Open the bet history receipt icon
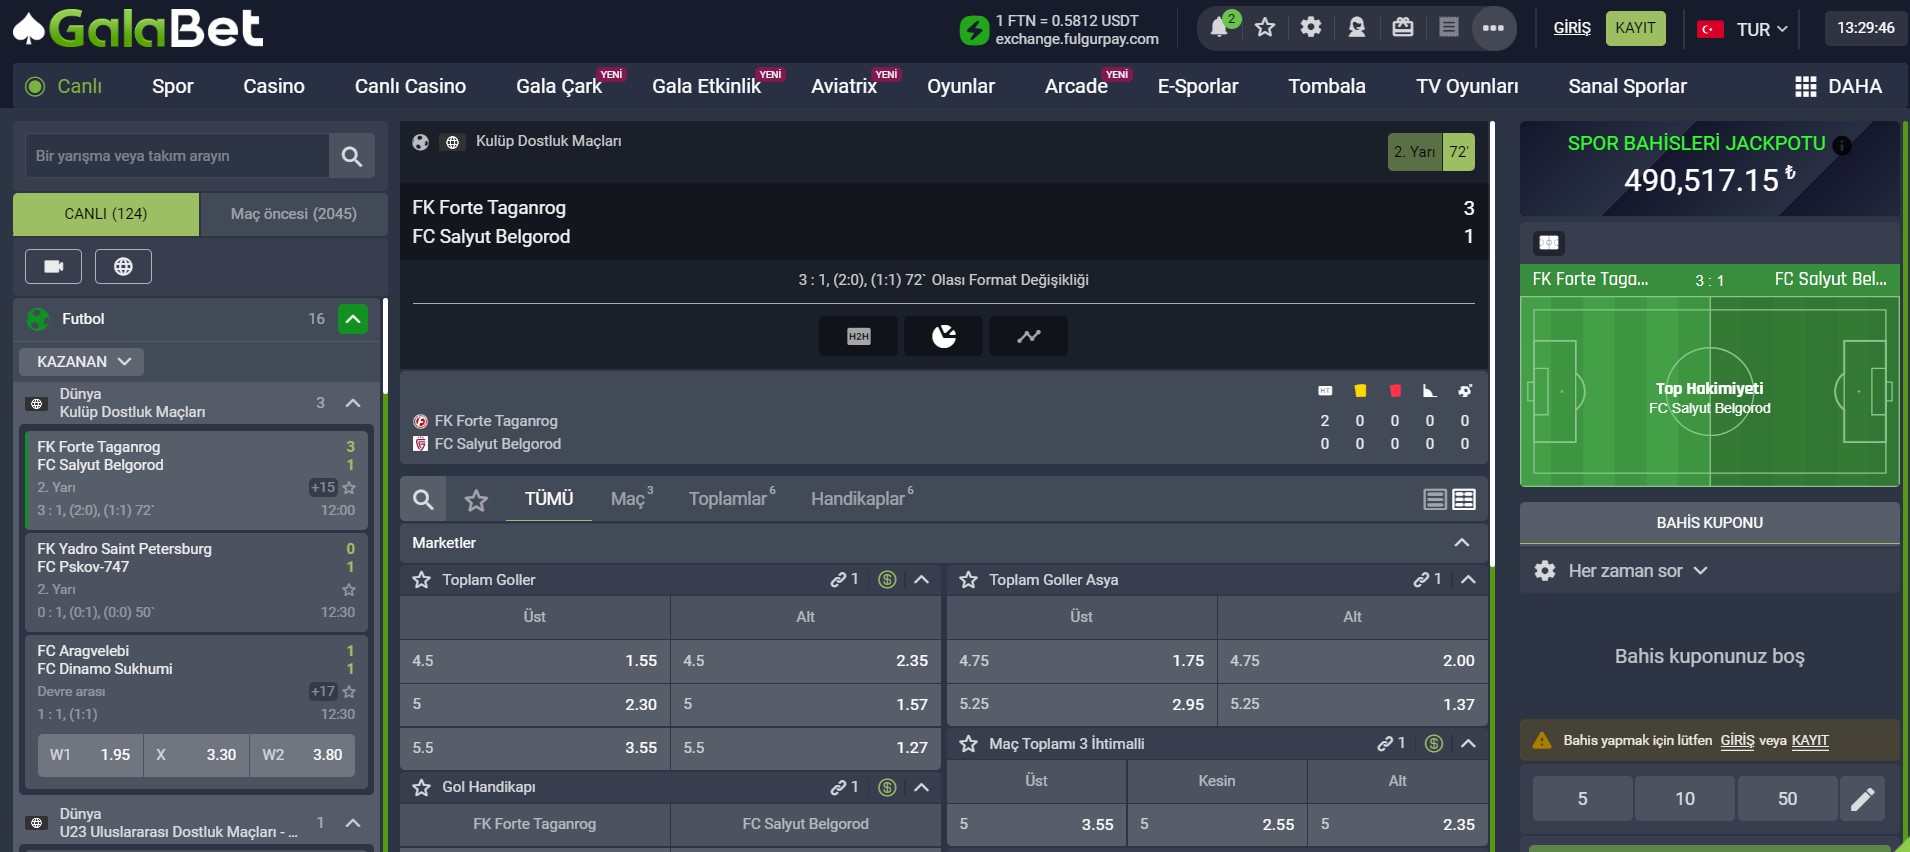The width and height of the screenshot is (1910, 852). click(1449, 28)
